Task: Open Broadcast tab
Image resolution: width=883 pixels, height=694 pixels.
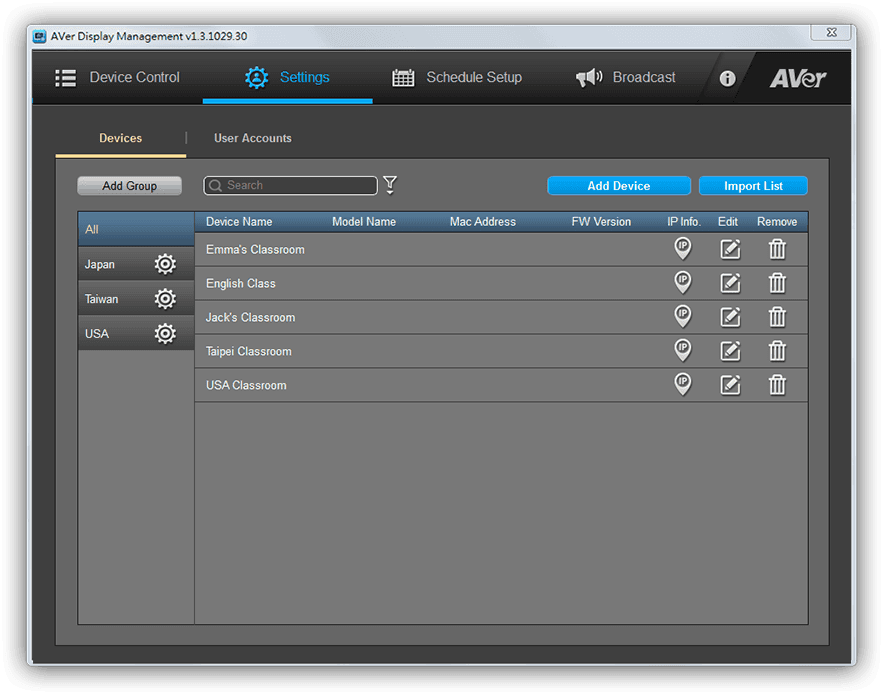Action: click(x=625, y=77)
